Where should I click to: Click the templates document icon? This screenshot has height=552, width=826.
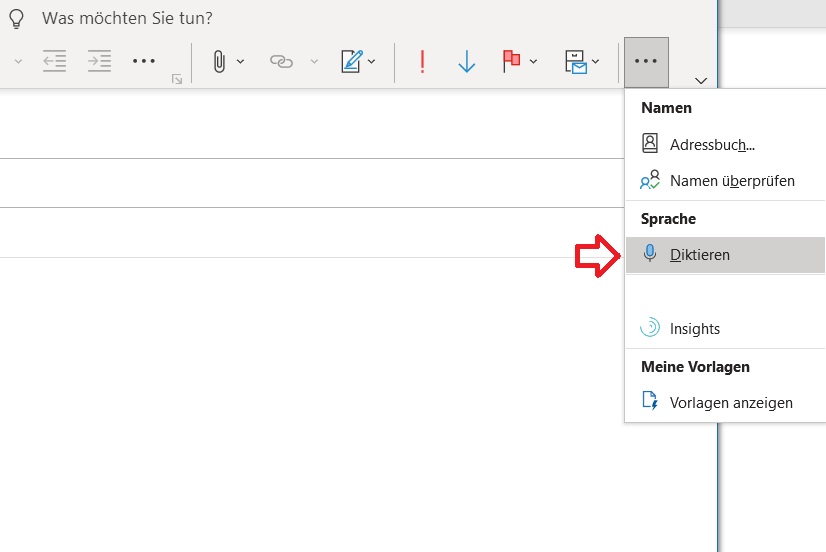[x=650, y=401]
